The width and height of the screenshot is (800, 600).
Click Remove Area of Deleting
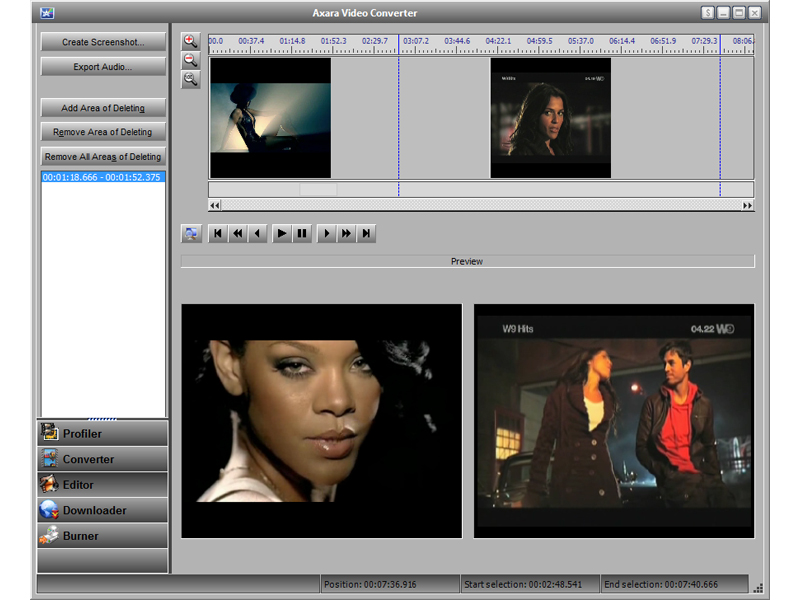(103, 132)
